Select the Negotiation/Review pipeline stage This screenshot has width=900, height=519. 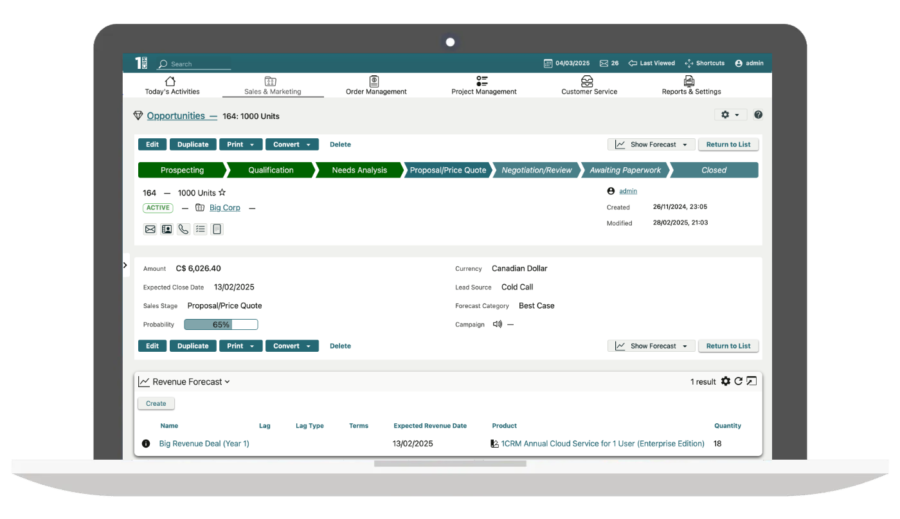point(537,170)
